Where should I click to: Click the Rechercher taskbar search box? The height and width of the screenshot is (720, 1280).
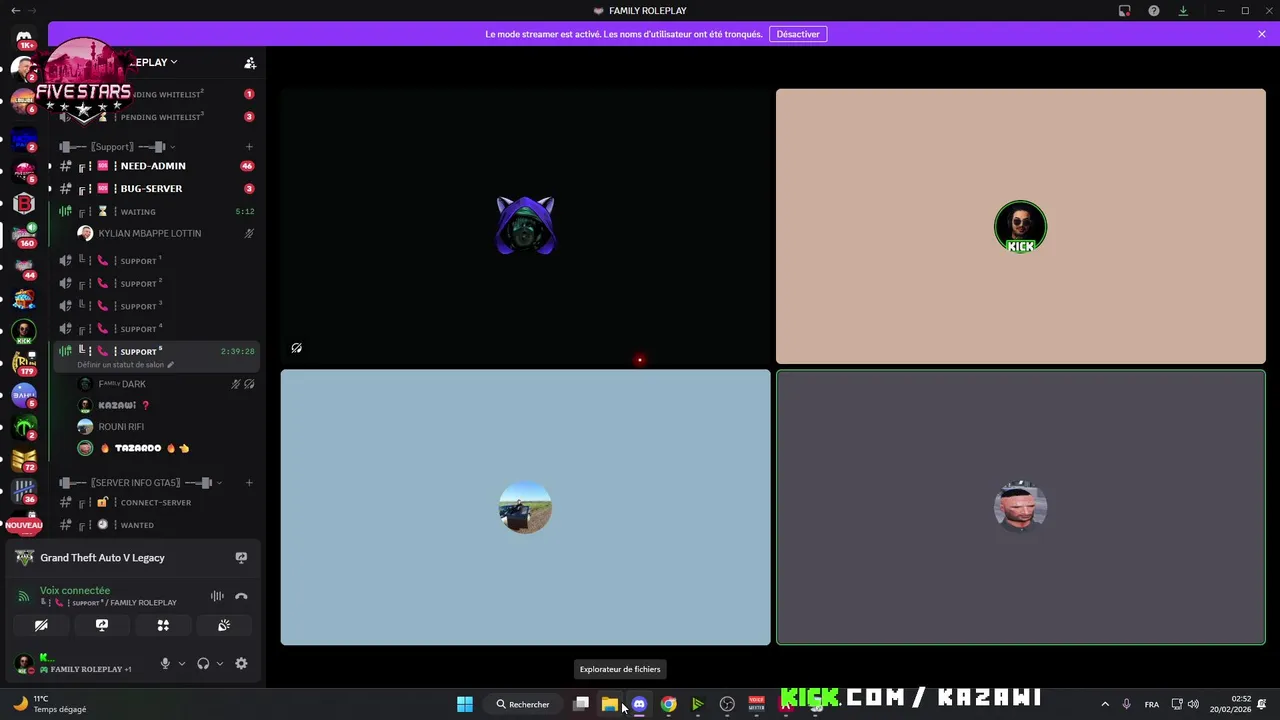pos(524,704)
